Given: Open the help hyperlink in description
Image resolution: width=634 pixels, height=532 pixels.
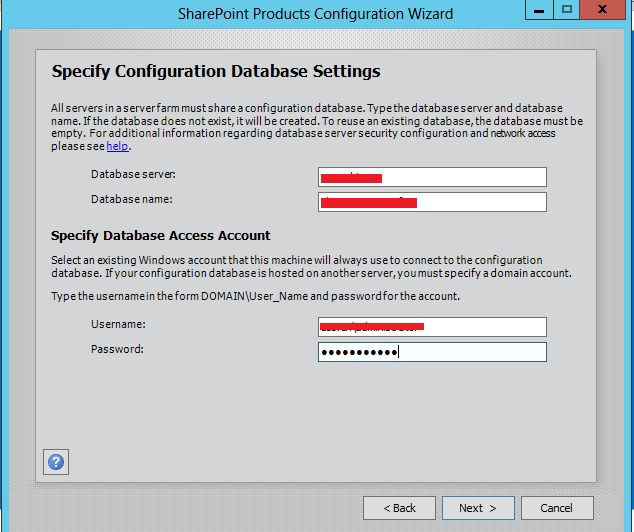Looking at the screenshot, I should pos(117,146).
